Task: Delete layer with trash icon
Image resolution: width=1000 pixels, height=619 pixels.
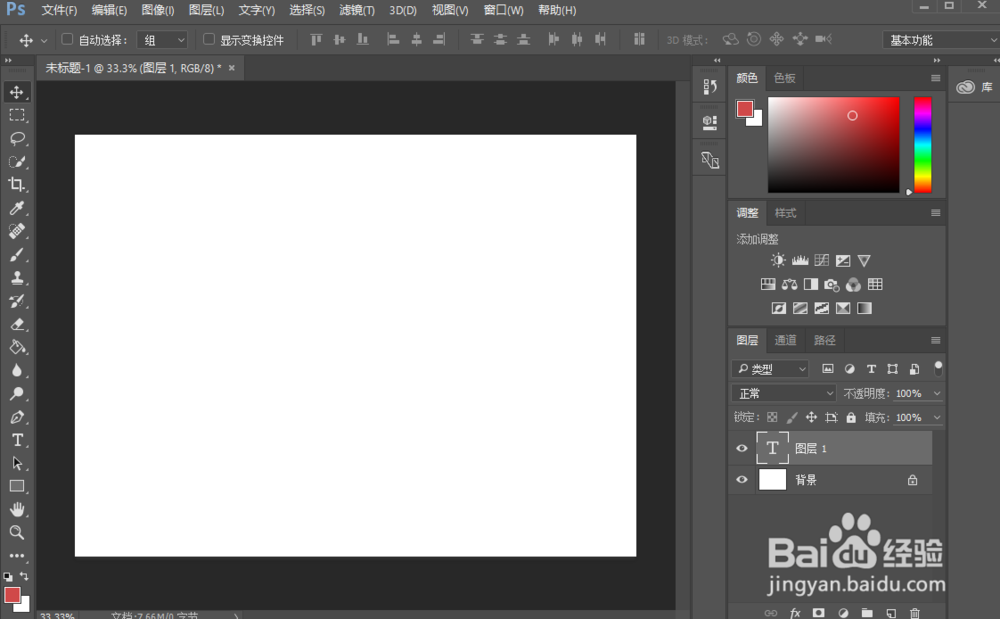Action: click(915, 613)
